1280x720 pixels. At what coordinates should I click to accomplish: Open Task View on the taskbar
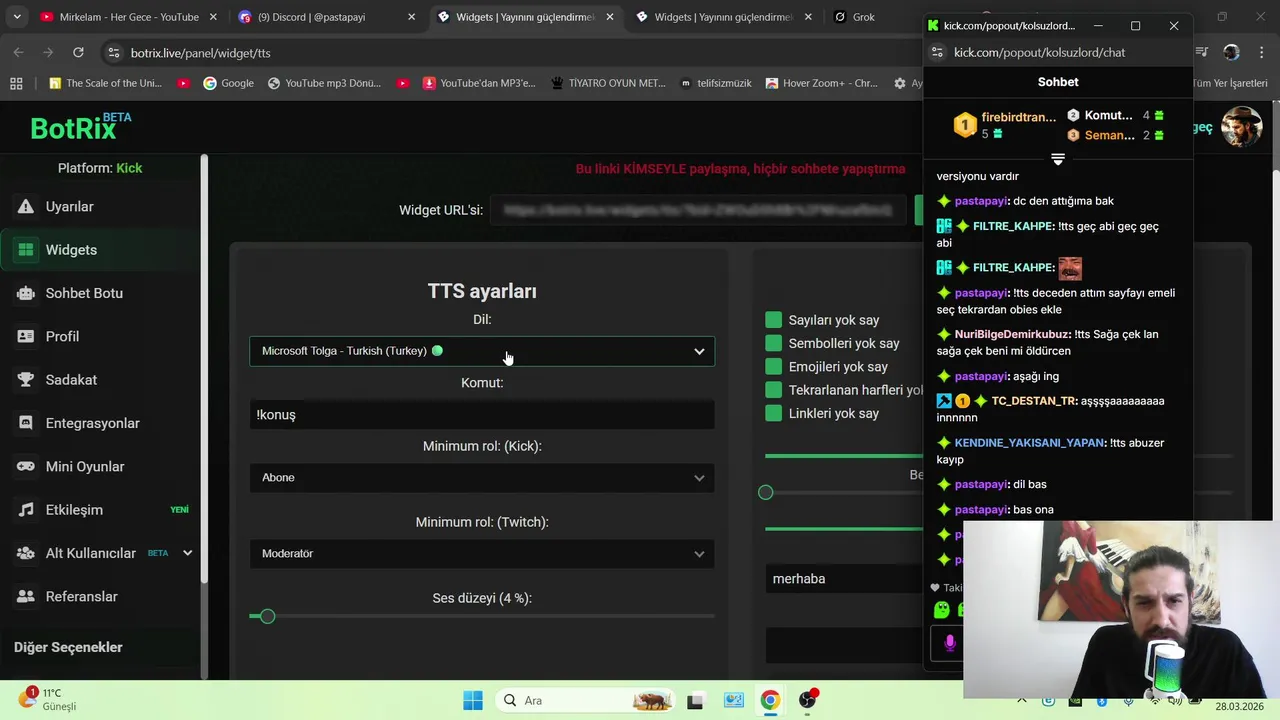coord(696,700)
